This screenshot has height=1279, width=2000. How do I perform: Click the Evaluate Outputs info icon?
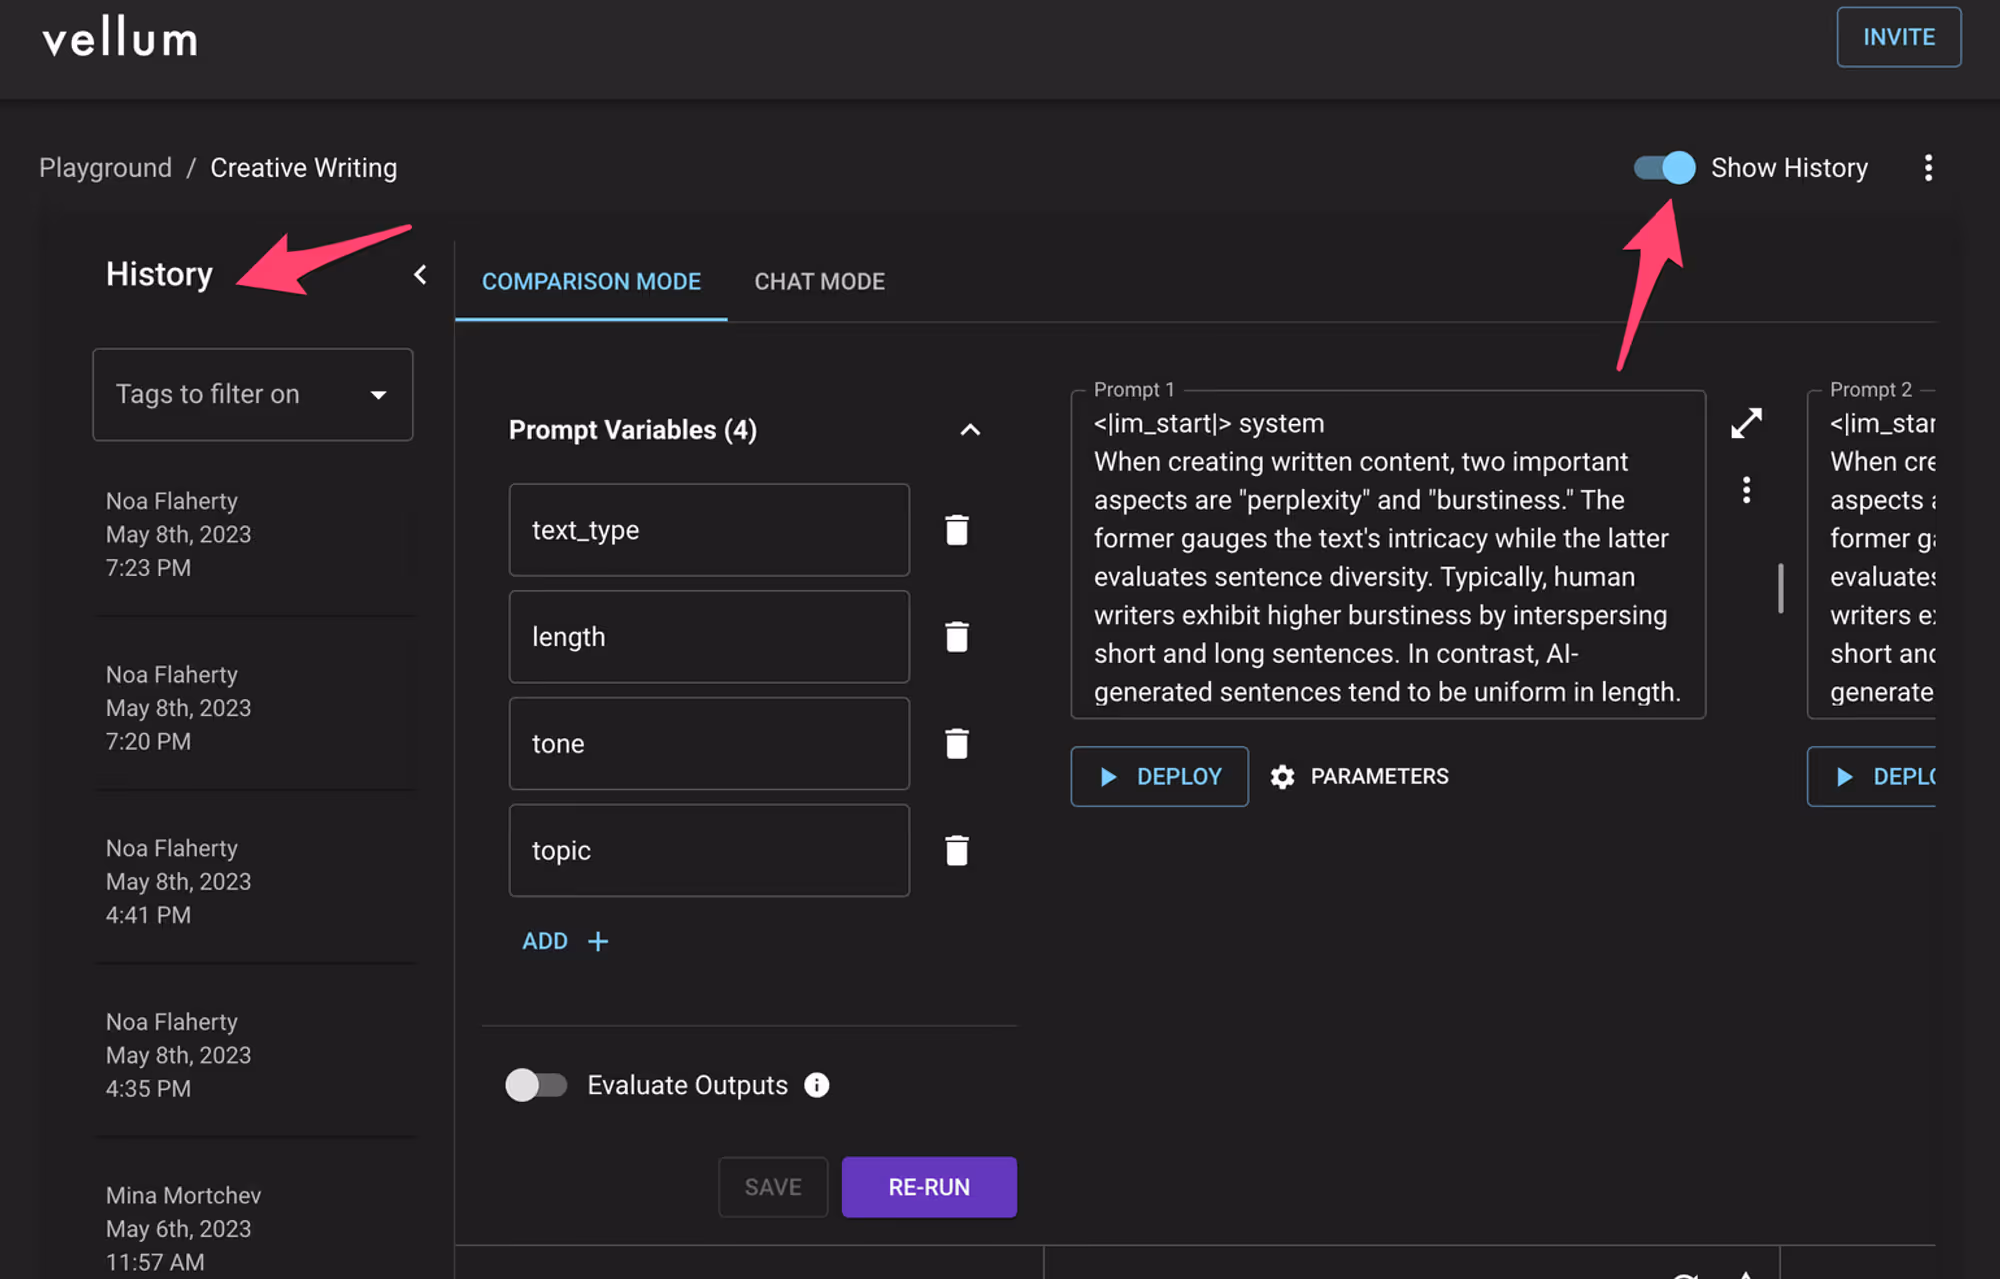[817, 1085]
